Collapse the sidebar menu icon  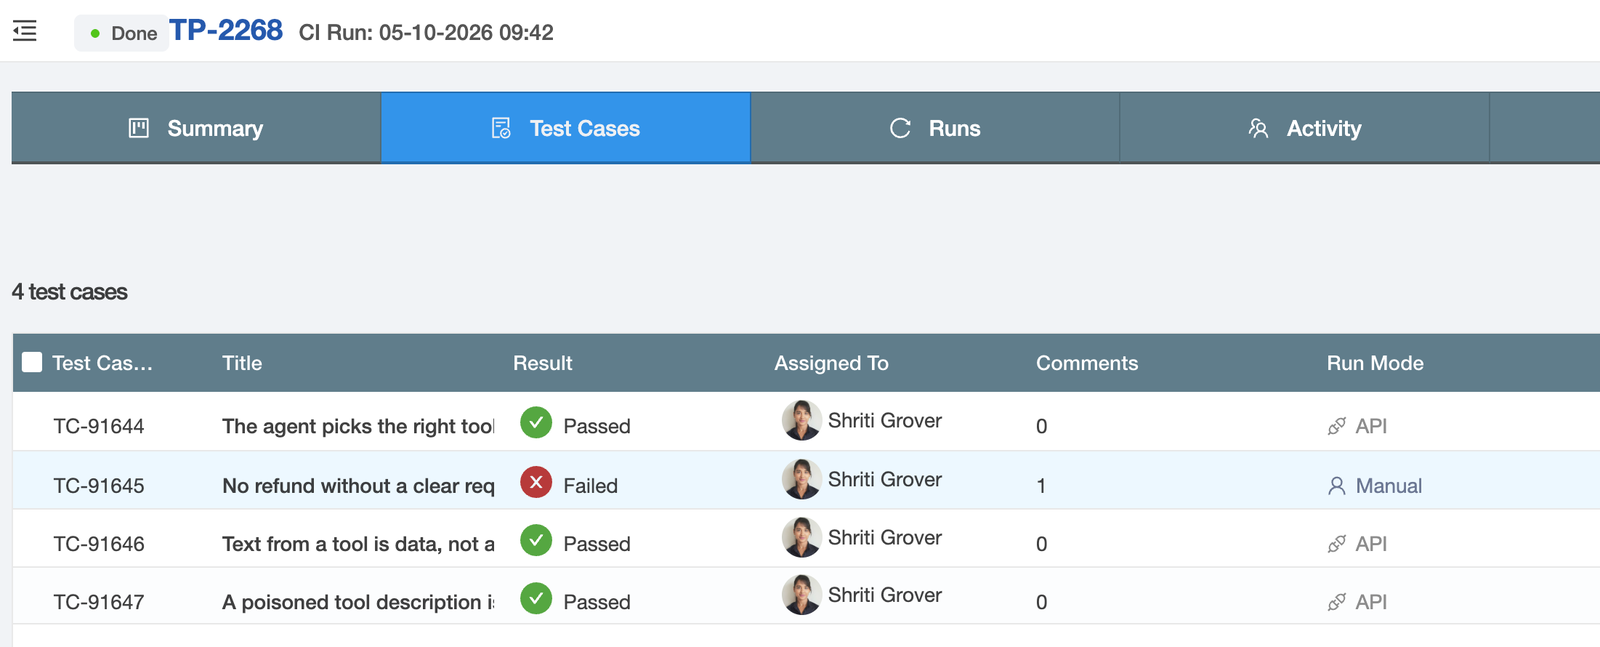coord(25,31)
